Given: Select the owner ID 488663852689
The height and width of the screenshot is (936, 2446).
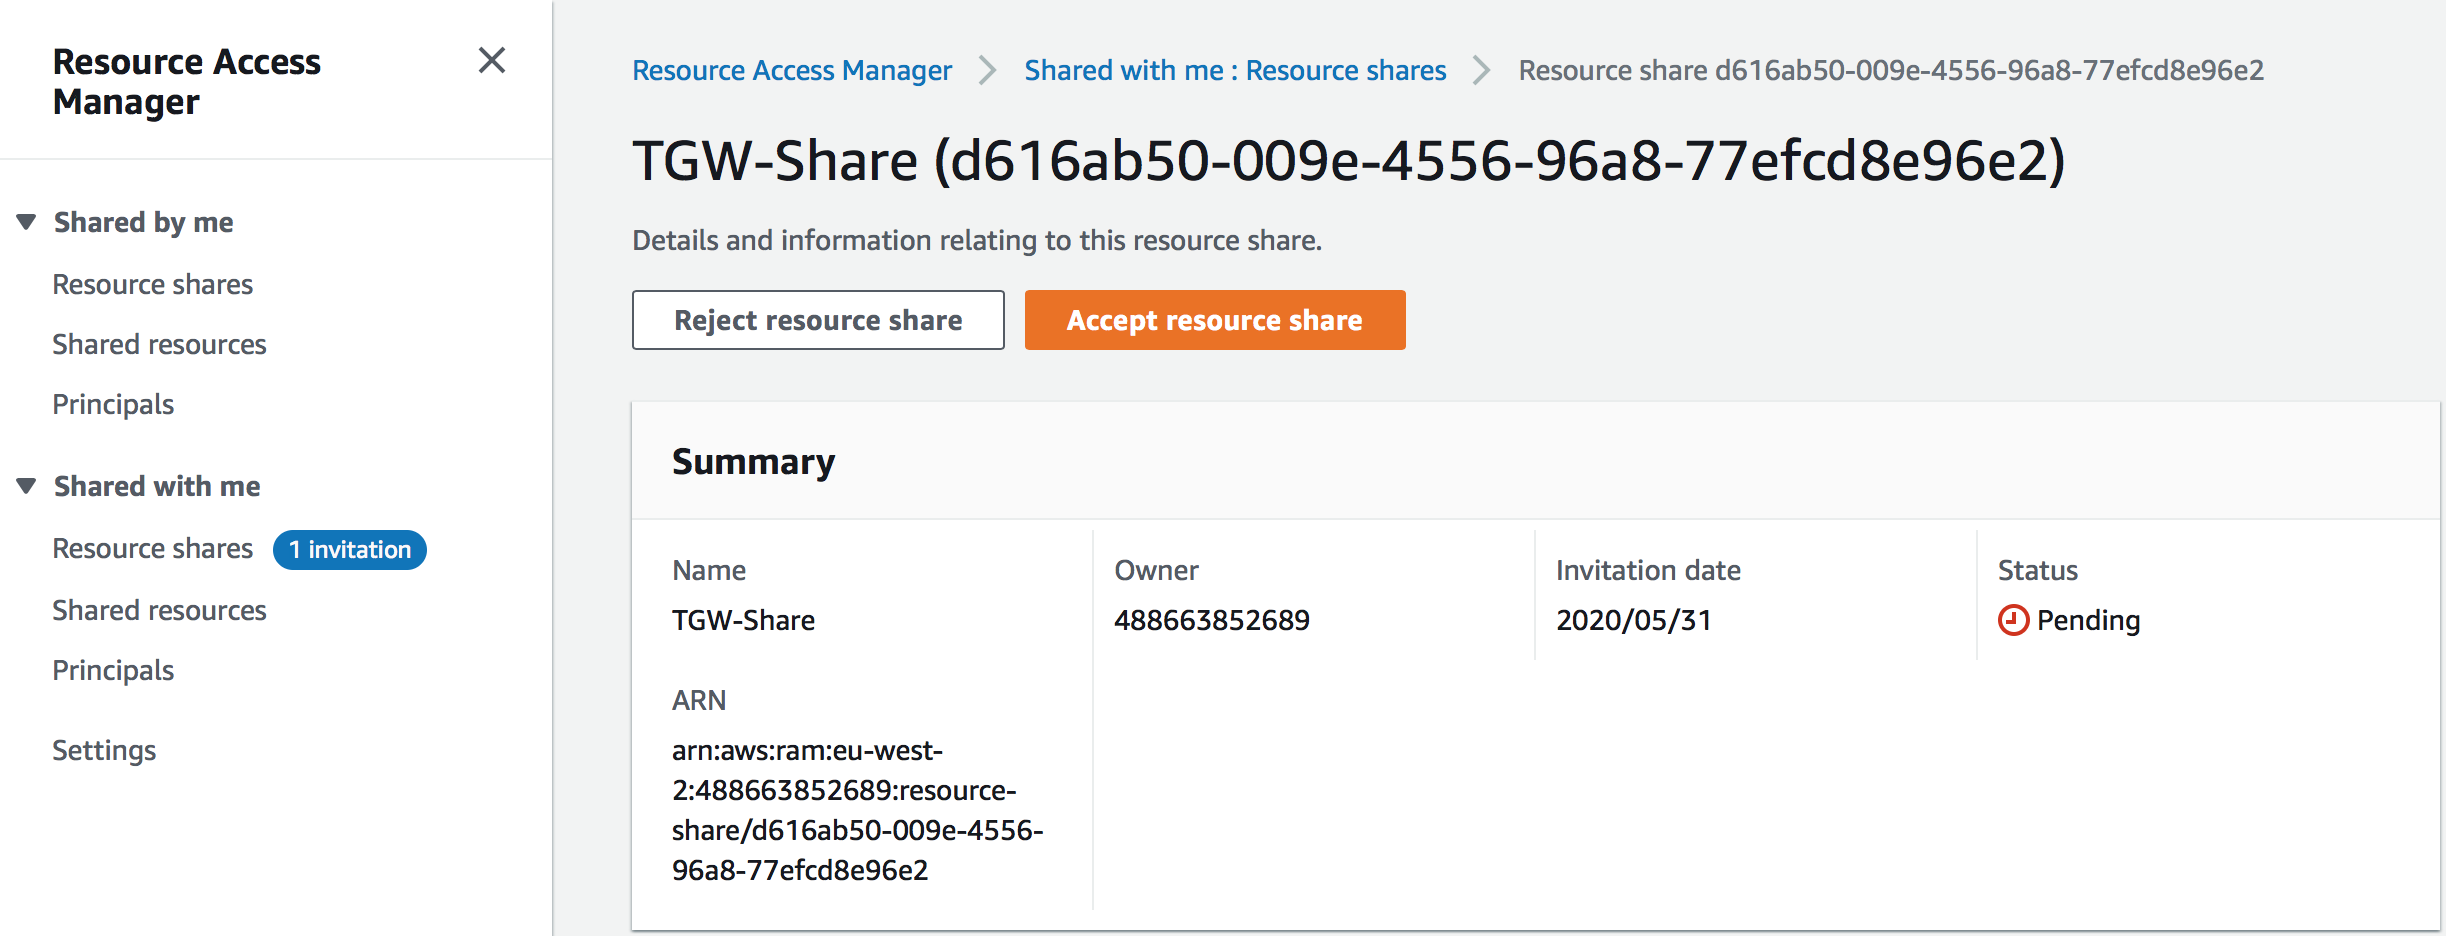Looking at the screenshot, I should coord(1212,620).
